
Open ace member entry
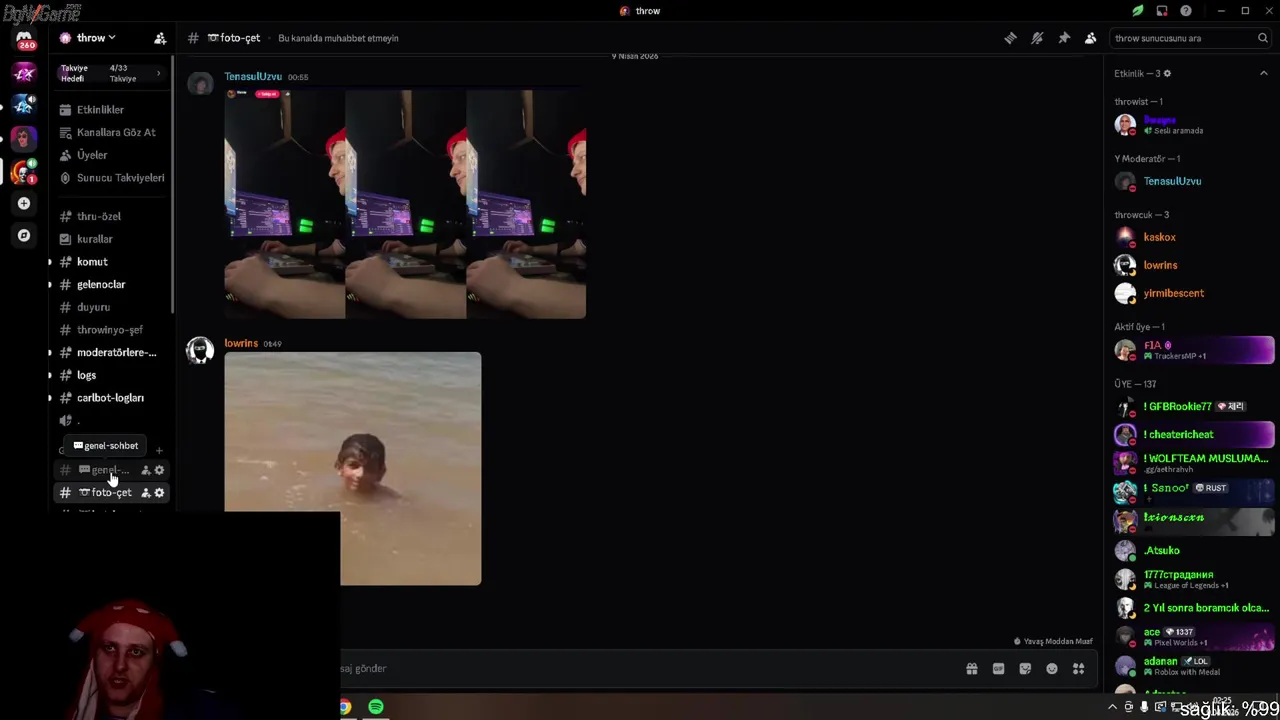click(1194, 636)
